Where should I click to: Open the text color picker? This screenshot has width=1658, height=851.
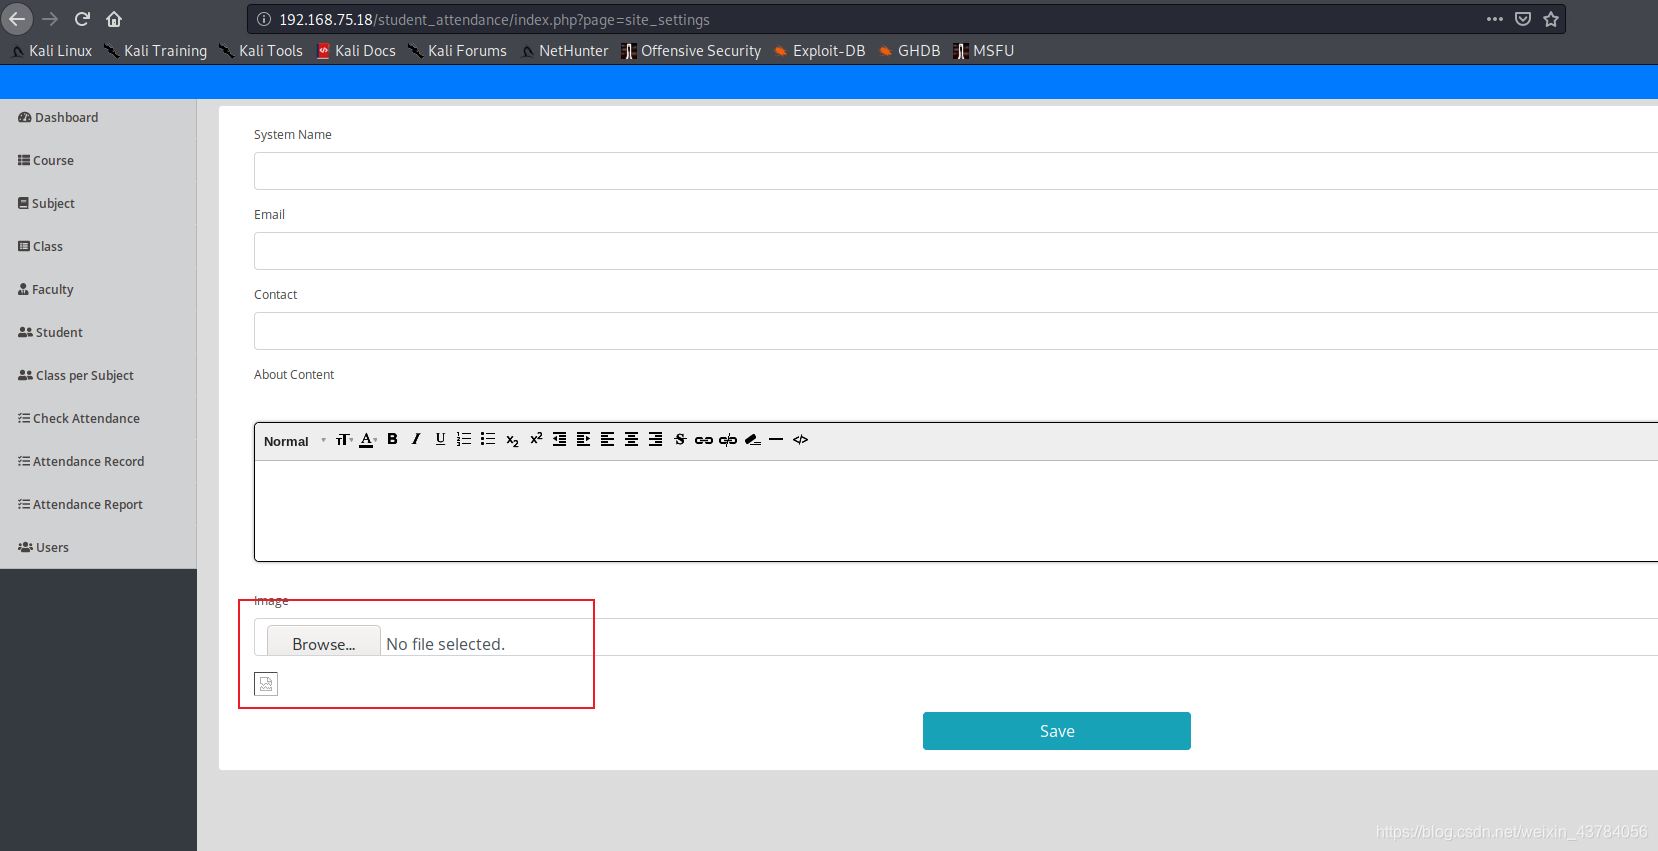[x=367, y=440]
